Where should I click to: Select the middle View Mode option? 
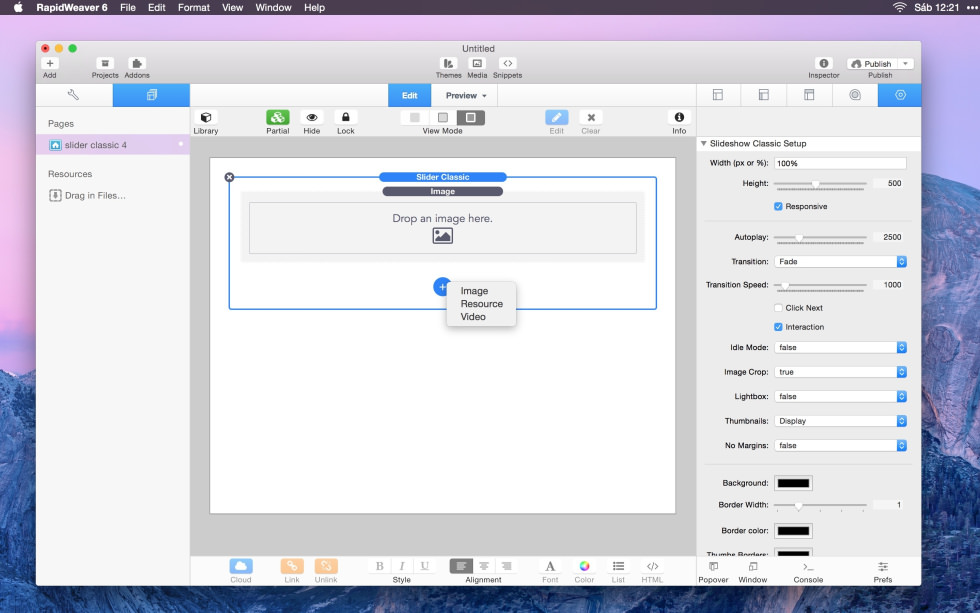point(442,117)
